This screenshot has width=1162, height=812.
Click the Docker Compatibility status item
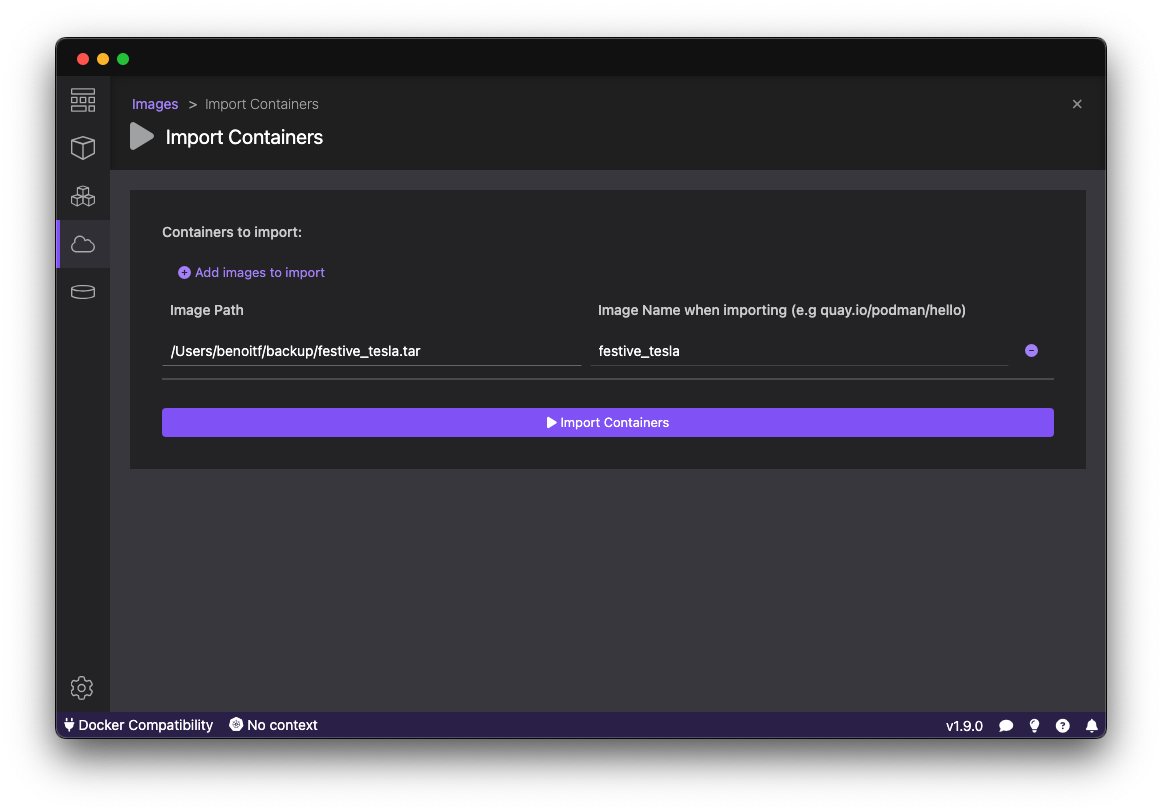coord(138,725)
